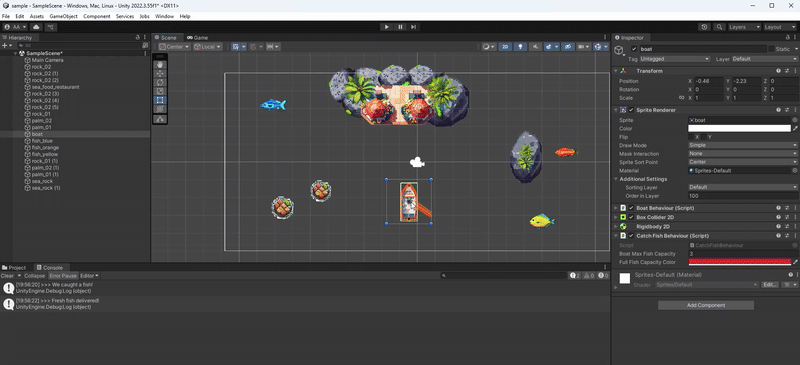Viewport: 800px width, 365px height.
Task: Select the Move tool in Scene toolbar
Action: 160,74
